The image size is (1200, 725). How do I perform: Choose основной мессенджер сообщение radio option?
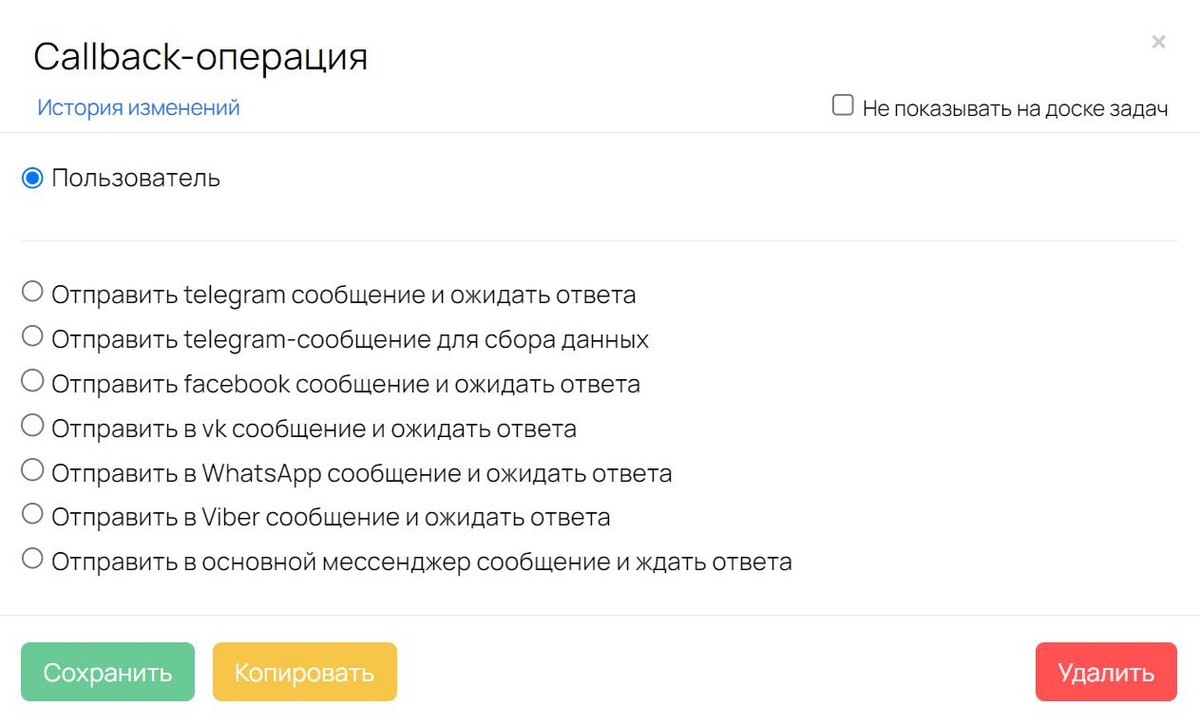tap(32, 558)
